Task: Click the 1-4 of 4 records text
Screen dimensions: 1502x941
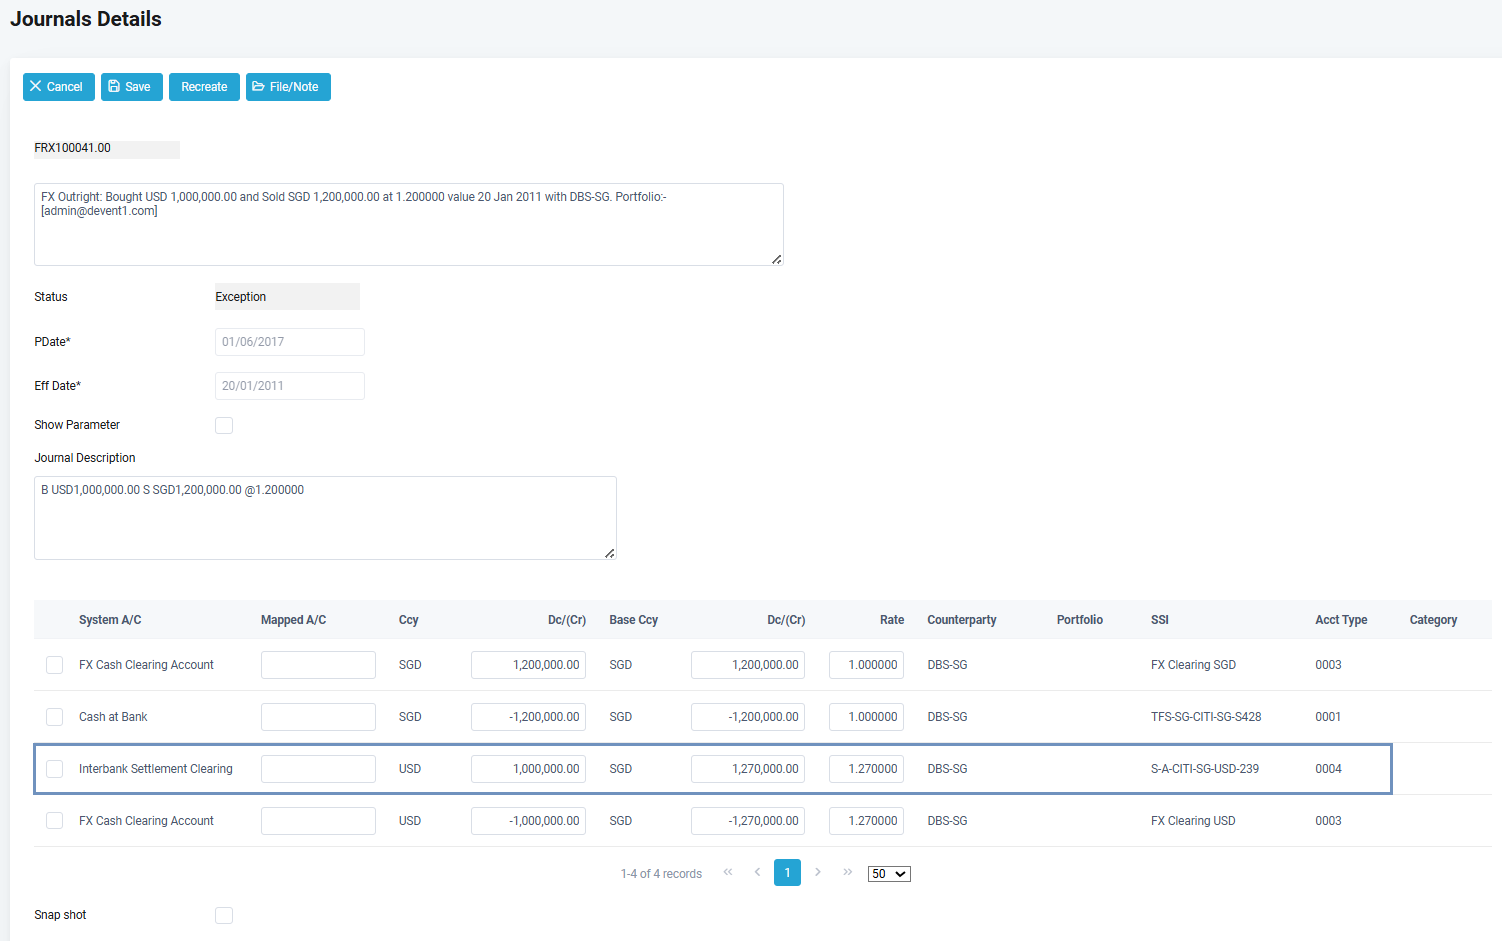Action: (x=661, y=874)
